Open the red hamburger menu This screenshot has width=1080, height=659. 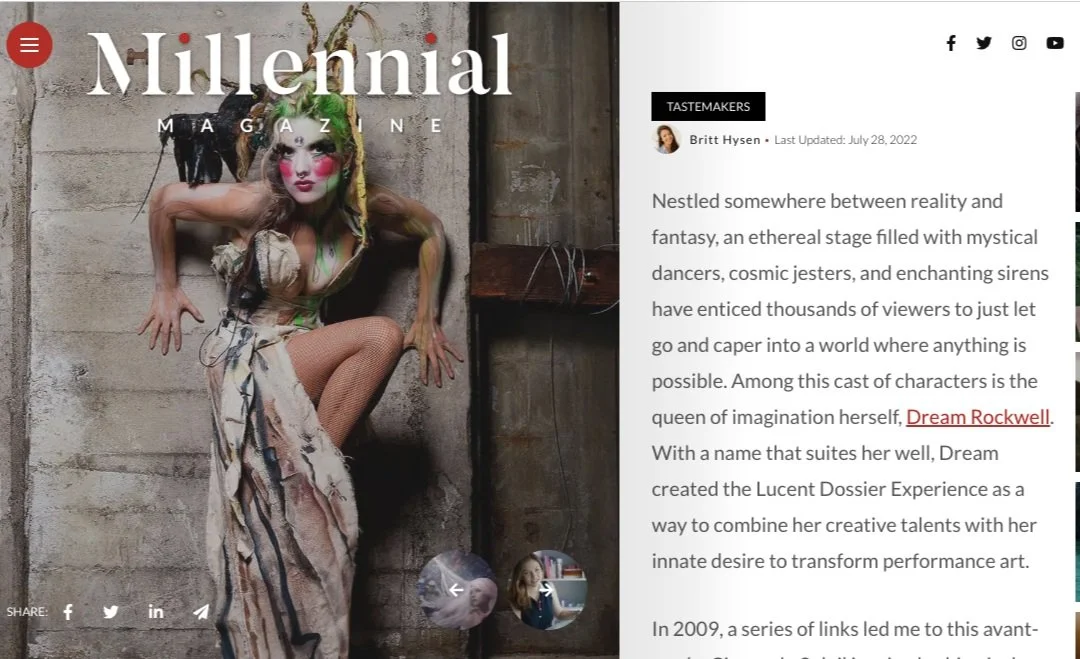coord(30,45)
